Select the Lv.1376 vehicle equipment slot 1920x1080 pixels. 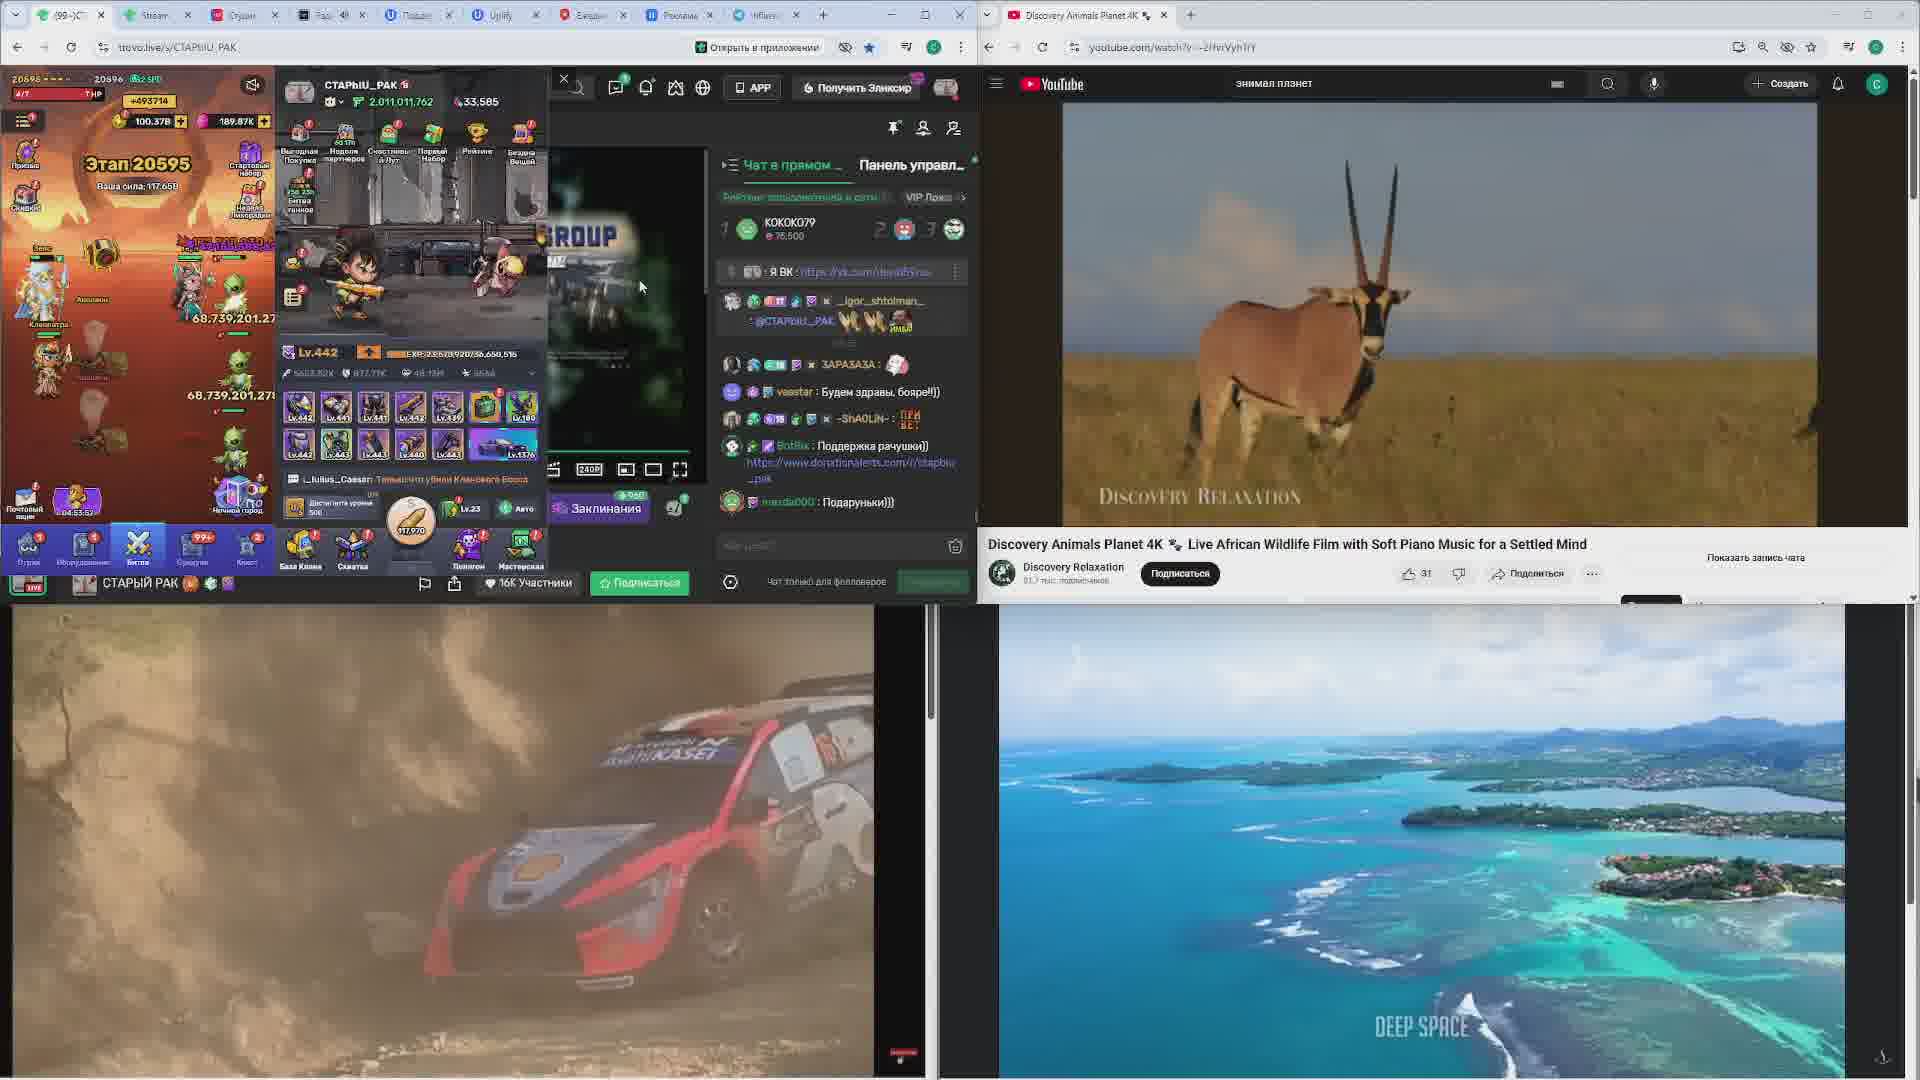pos(503,444)
